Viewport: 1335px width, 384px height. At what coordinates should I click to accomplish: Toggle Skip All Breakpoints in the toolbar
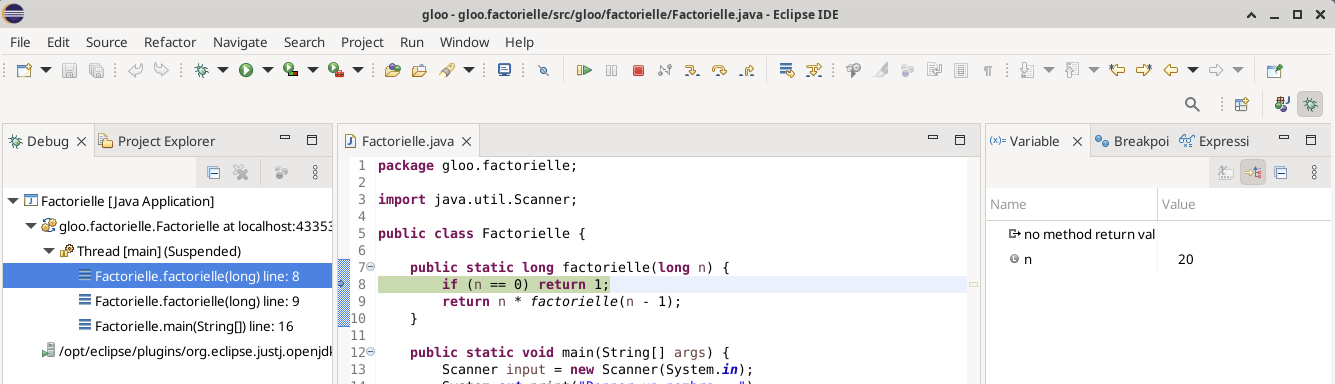pos(543,71)
